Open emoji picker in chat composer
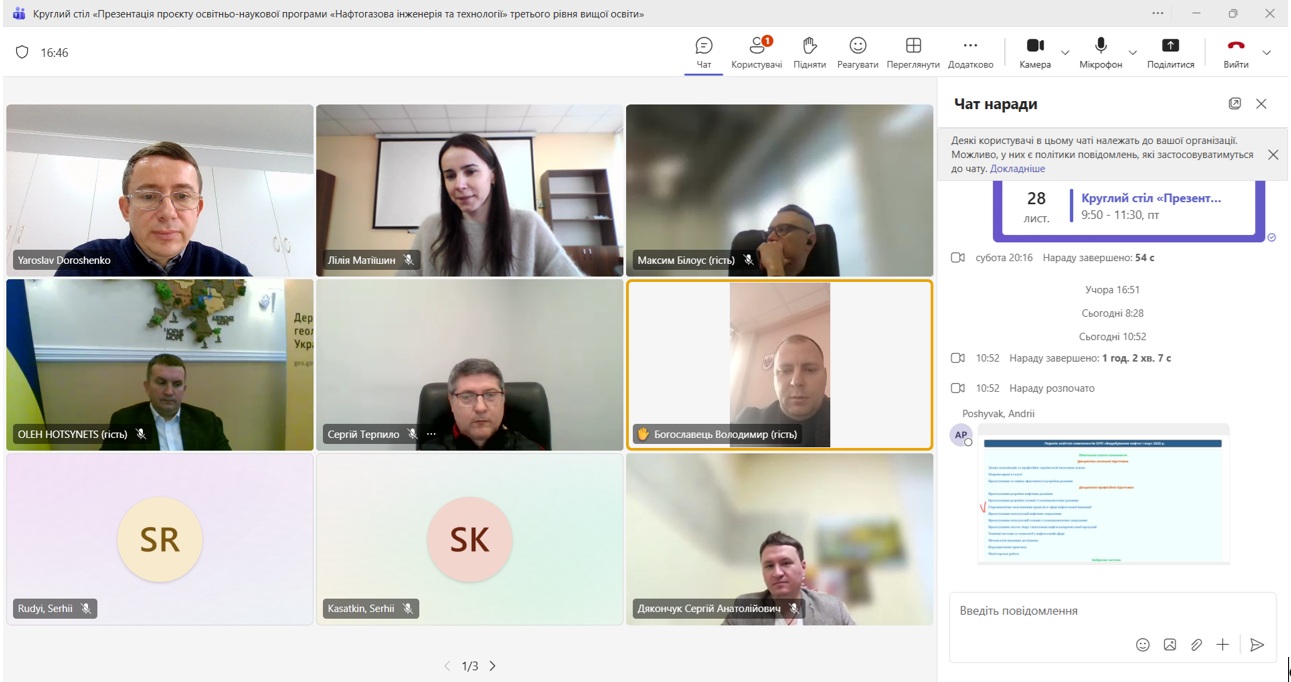1291x682 pixels. click(x=1143, y=645)
